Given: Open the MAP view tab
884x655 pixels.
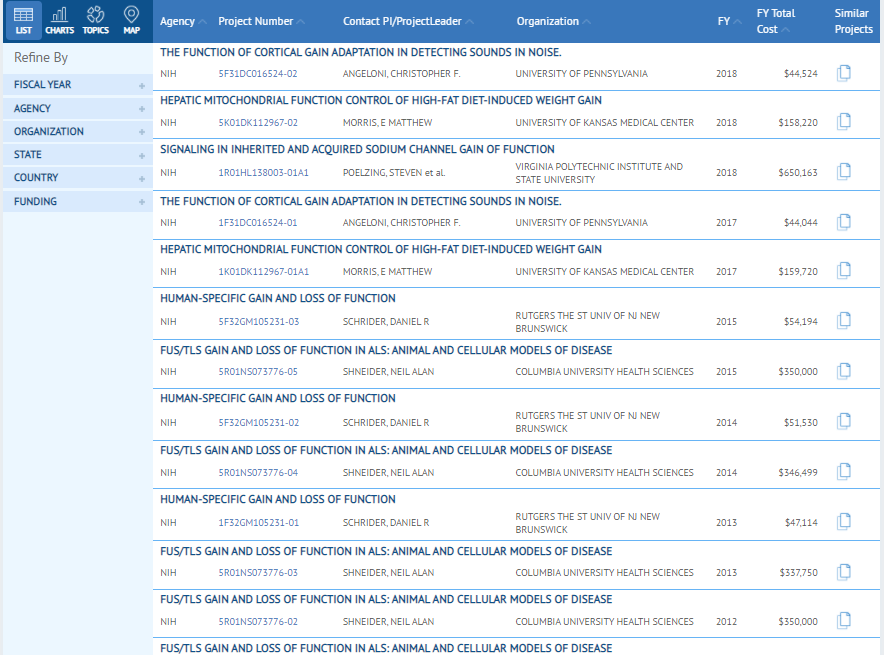Looking at the screenshot, I should [x=131, y=21].
